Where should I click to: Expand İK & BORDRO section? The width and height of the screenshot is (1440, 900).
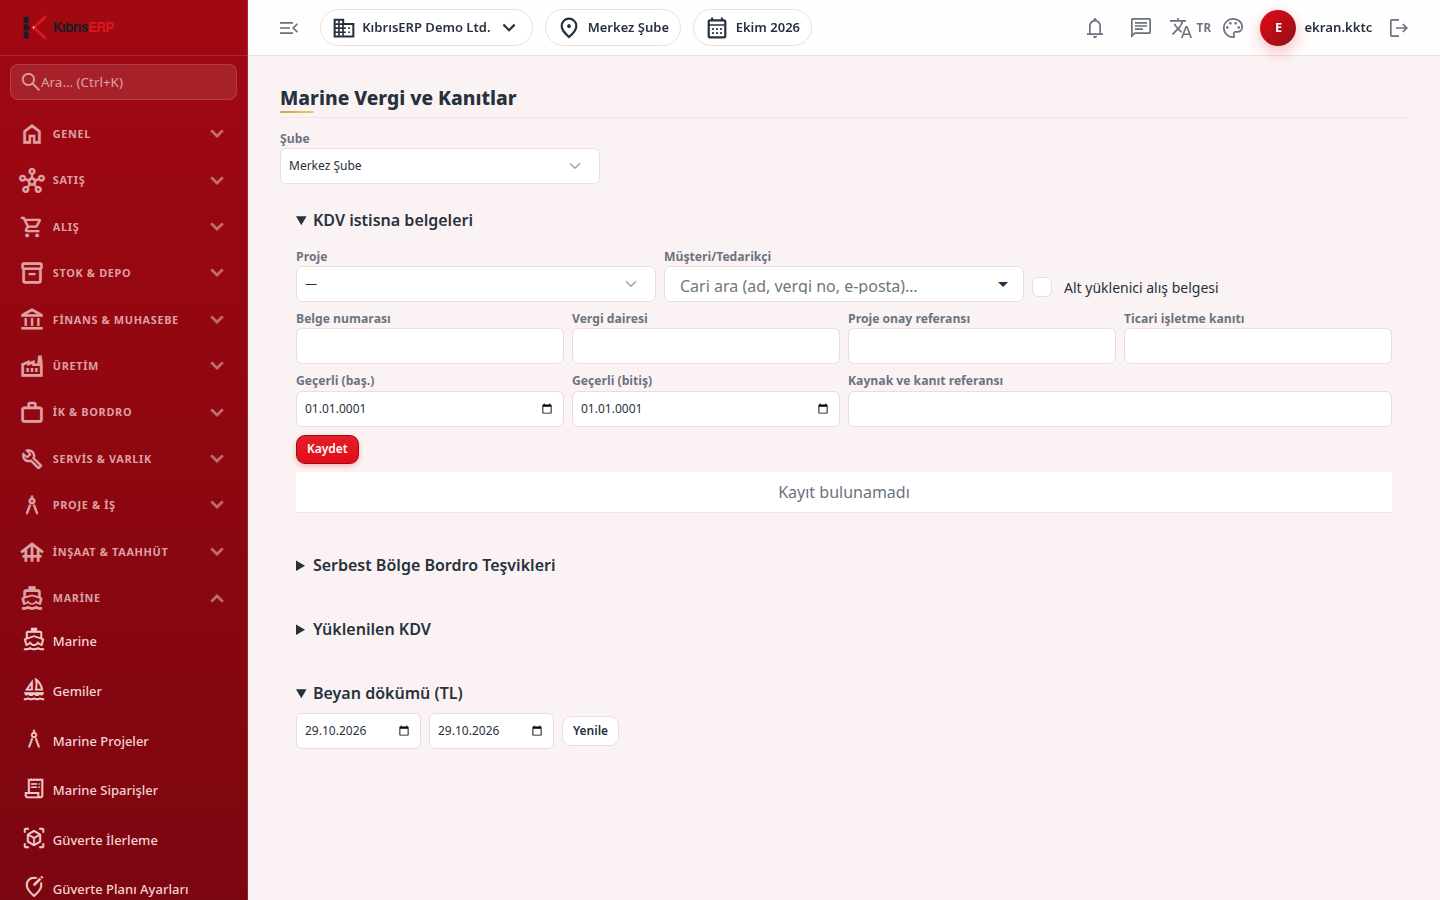(124, 412)
